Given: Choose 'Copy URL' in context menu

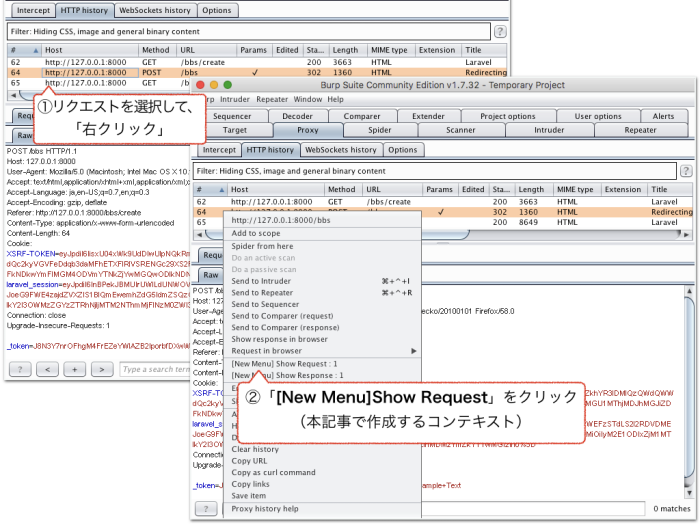Looking at the screenshot, I should tap(322, 461).
